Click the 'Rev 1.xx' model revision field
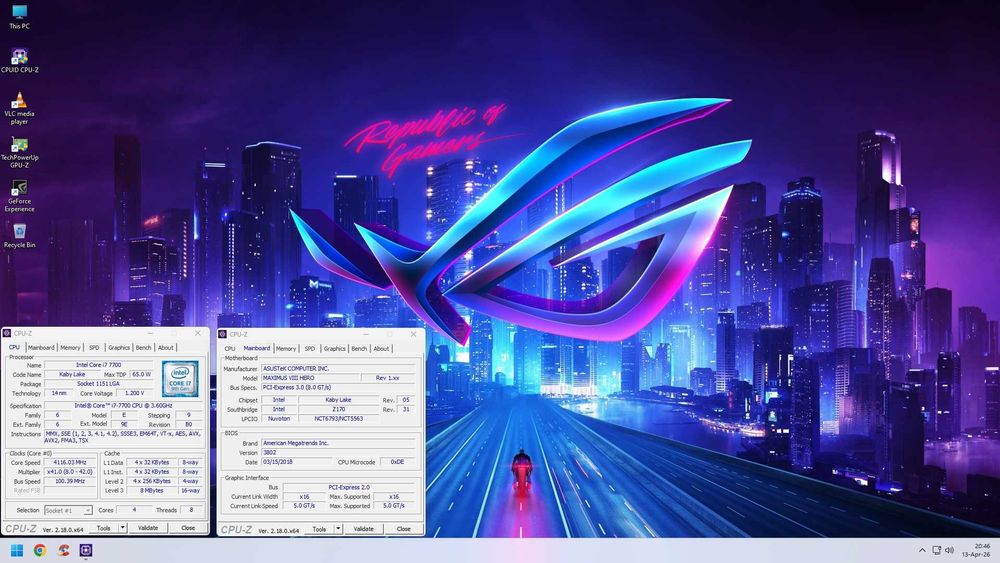Viewport: 1000px width, 563px height. [x=388, y=378]
